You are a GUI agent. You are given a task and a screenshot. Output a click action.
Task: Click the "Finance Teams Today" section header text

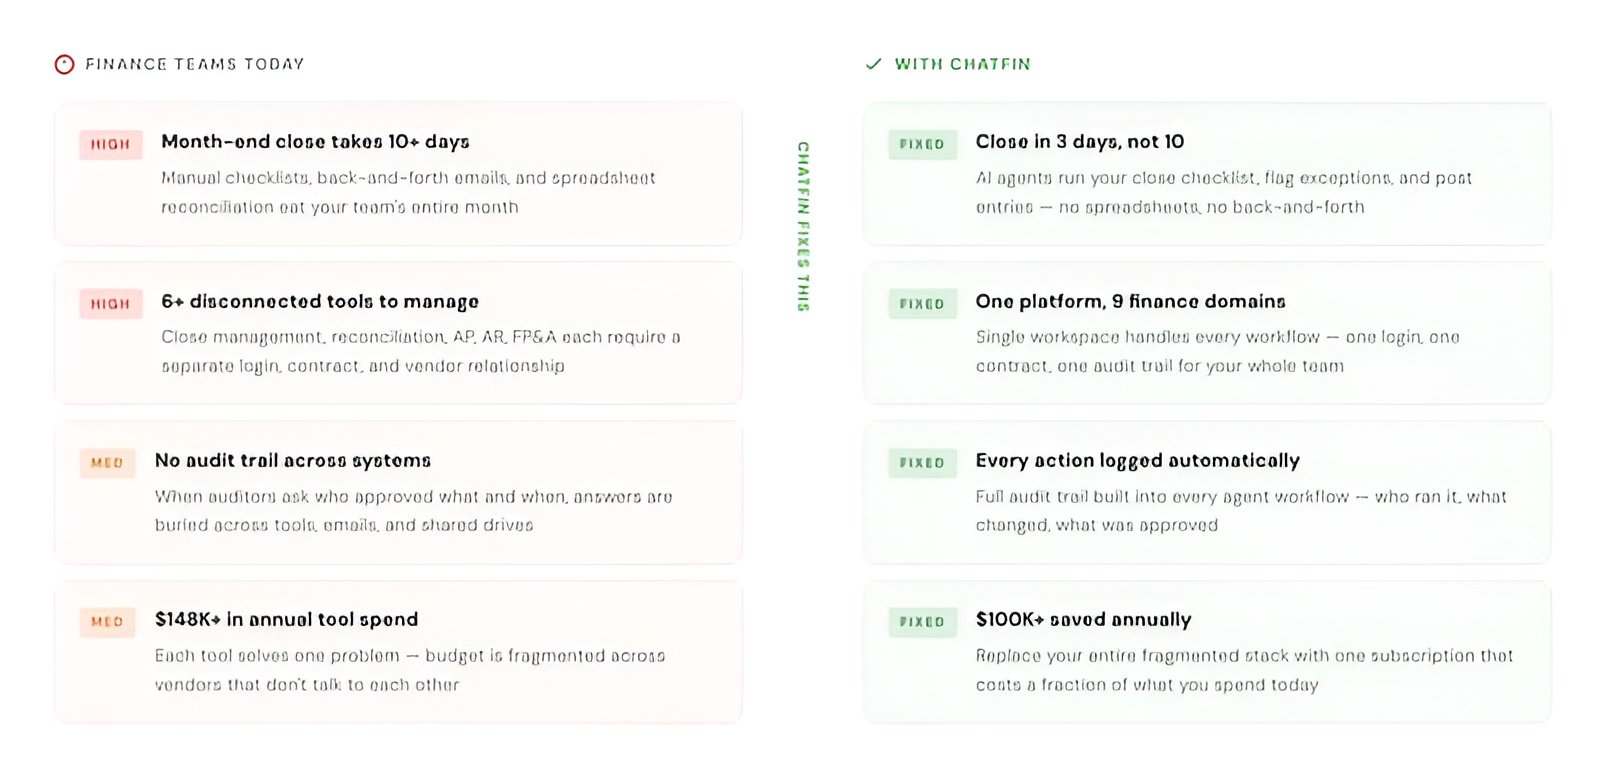tap(195, 64)
